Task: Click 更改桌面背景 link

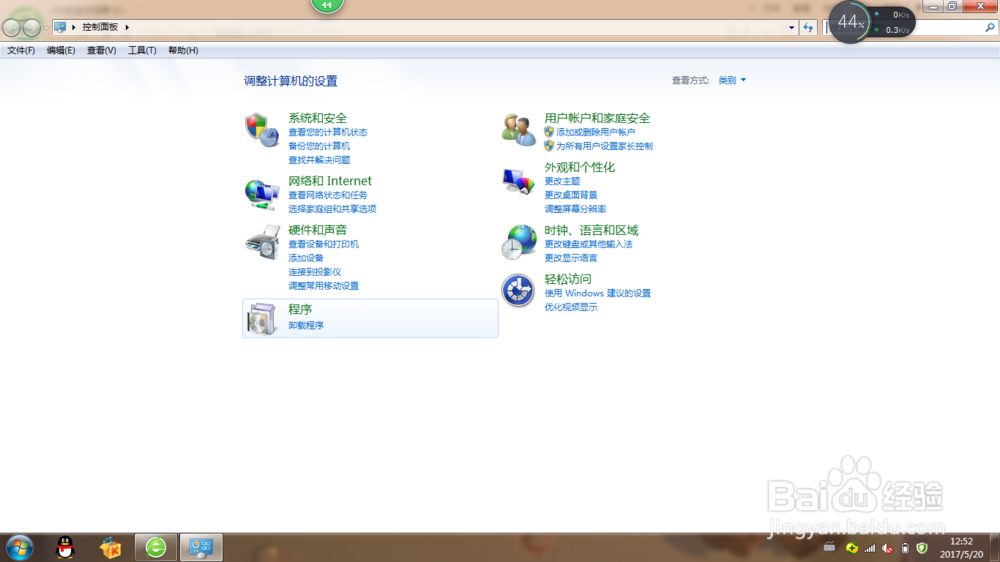Action: pyautogui.click(x=571, y=195)
